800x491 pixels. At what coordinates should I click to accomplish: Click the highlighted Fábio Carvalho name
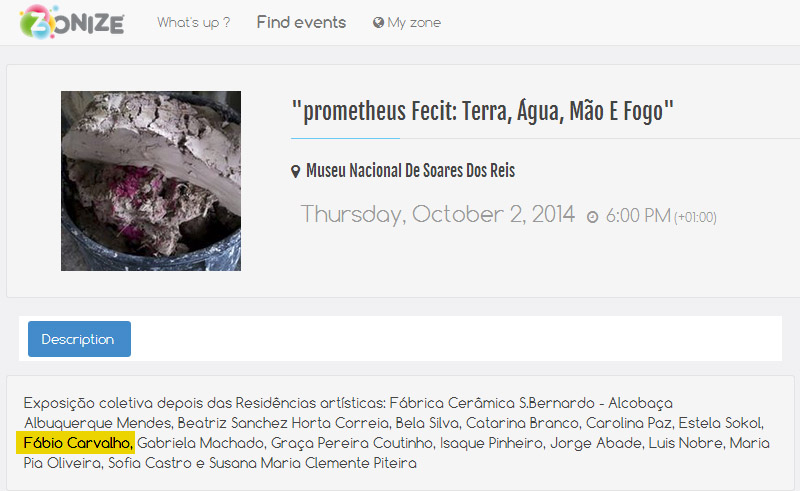76,443
